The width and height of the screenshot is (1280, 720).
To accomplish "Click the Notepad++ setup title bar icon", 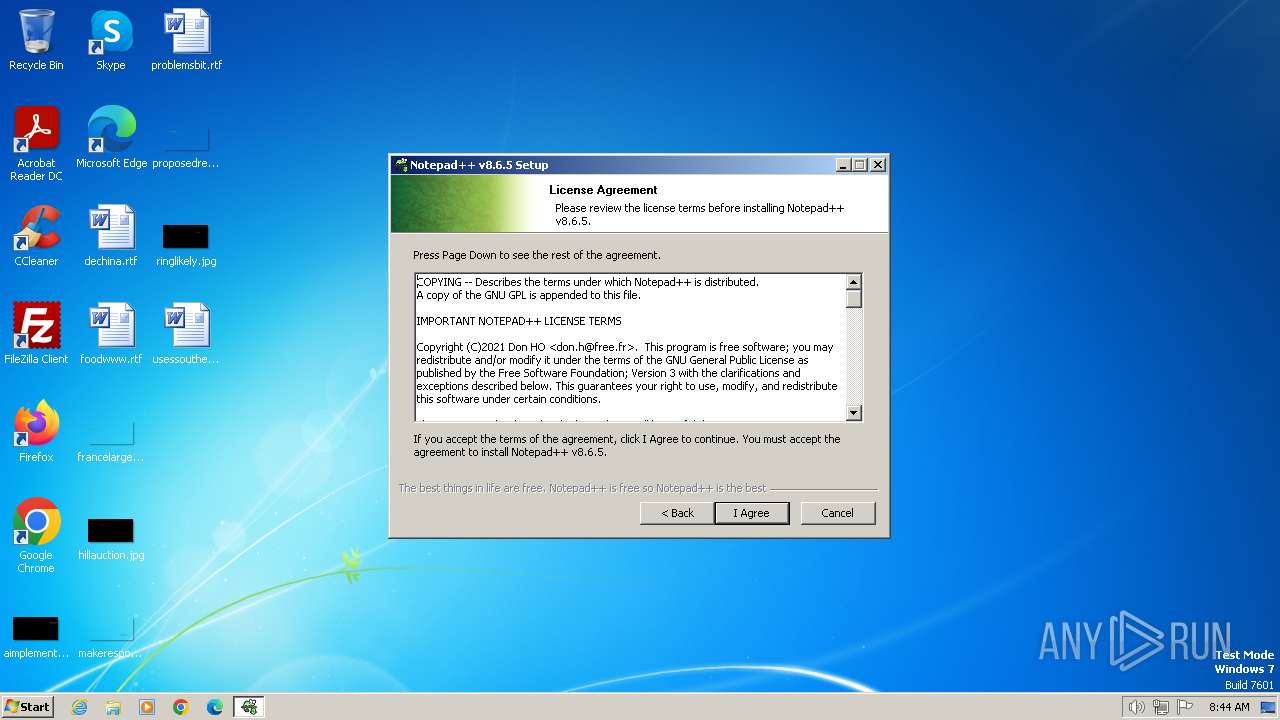I will pyautogui.click(x=401, y=165).
